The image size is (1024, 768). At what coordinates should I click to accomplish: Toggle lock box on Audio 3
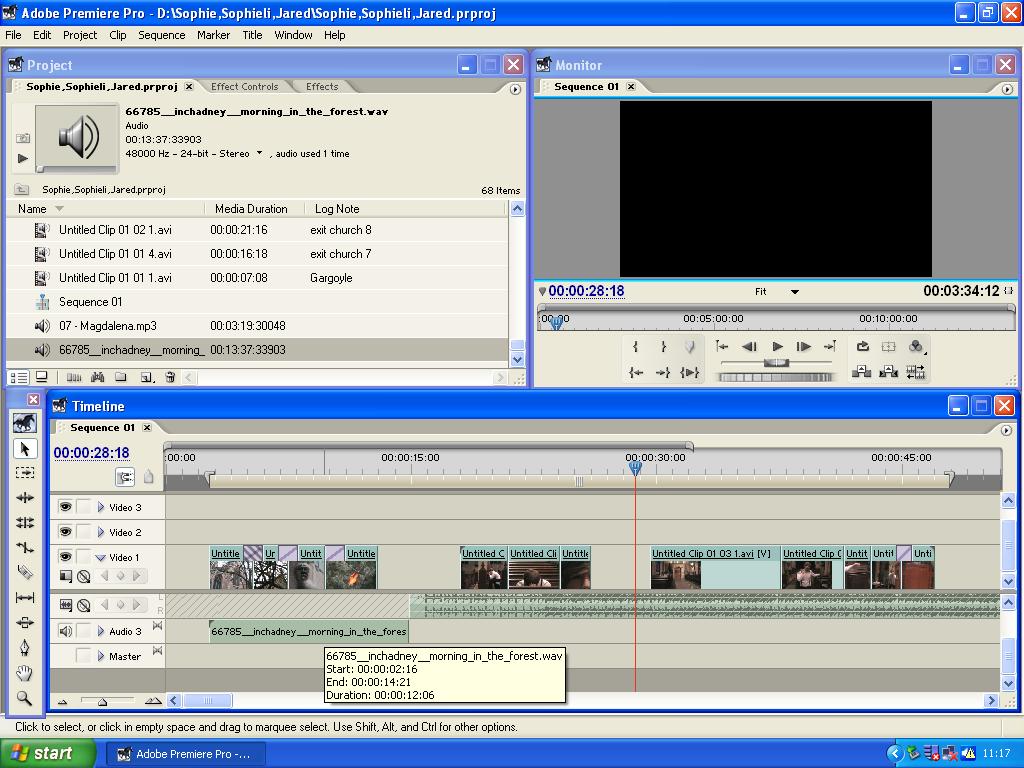coord(84,631)
